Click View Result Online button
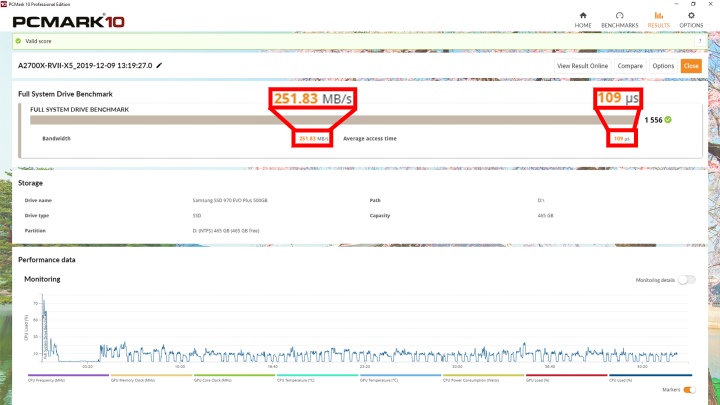 coord(582,66)
